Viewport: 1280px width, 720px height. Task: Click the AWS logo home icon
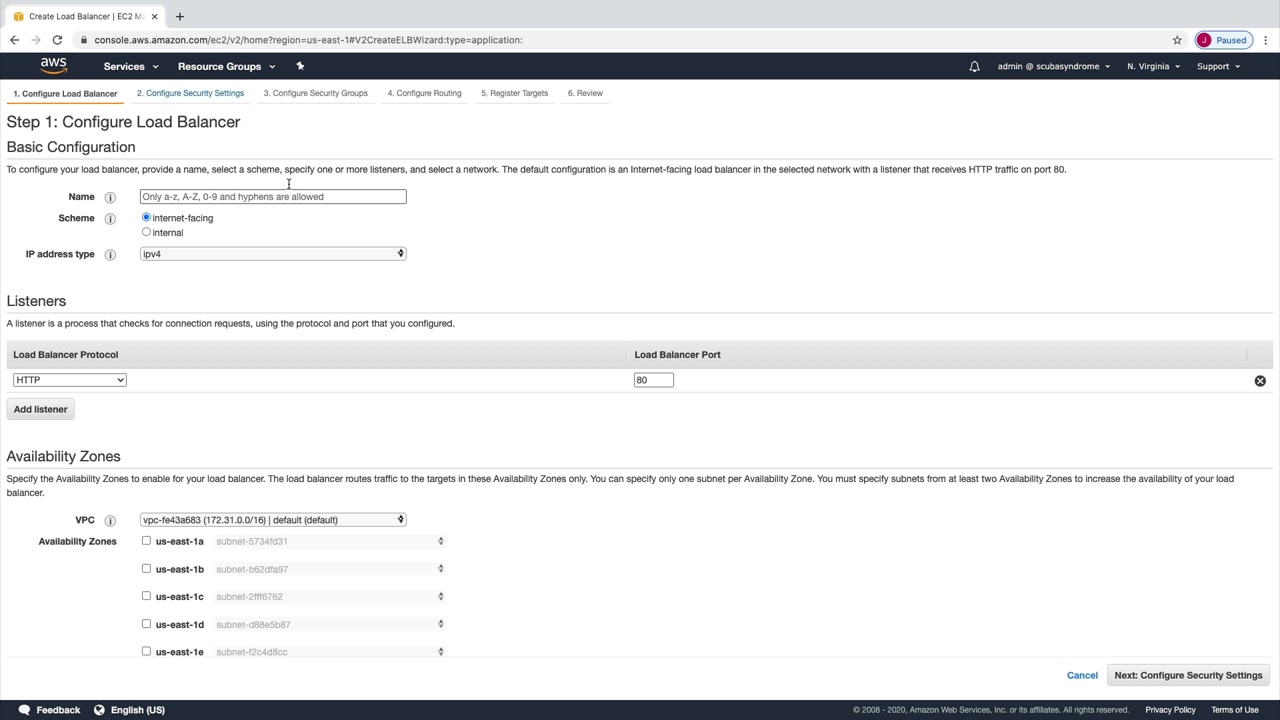pos(53,66)
